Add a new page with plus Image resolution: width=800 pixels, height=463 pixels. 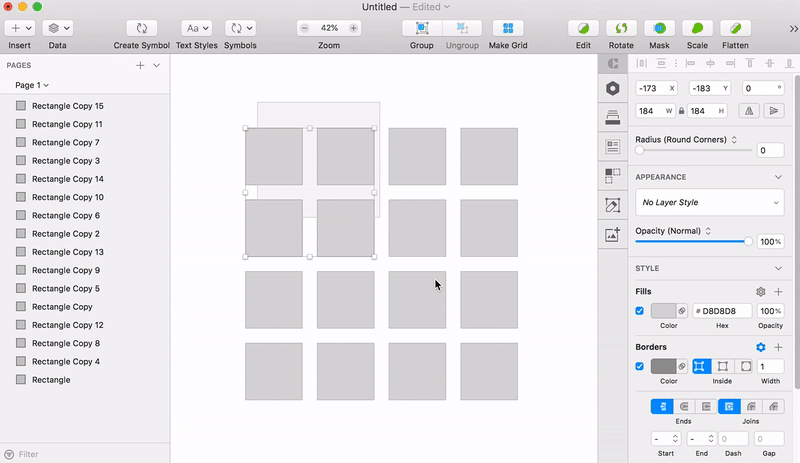click(x=140, y=65)
